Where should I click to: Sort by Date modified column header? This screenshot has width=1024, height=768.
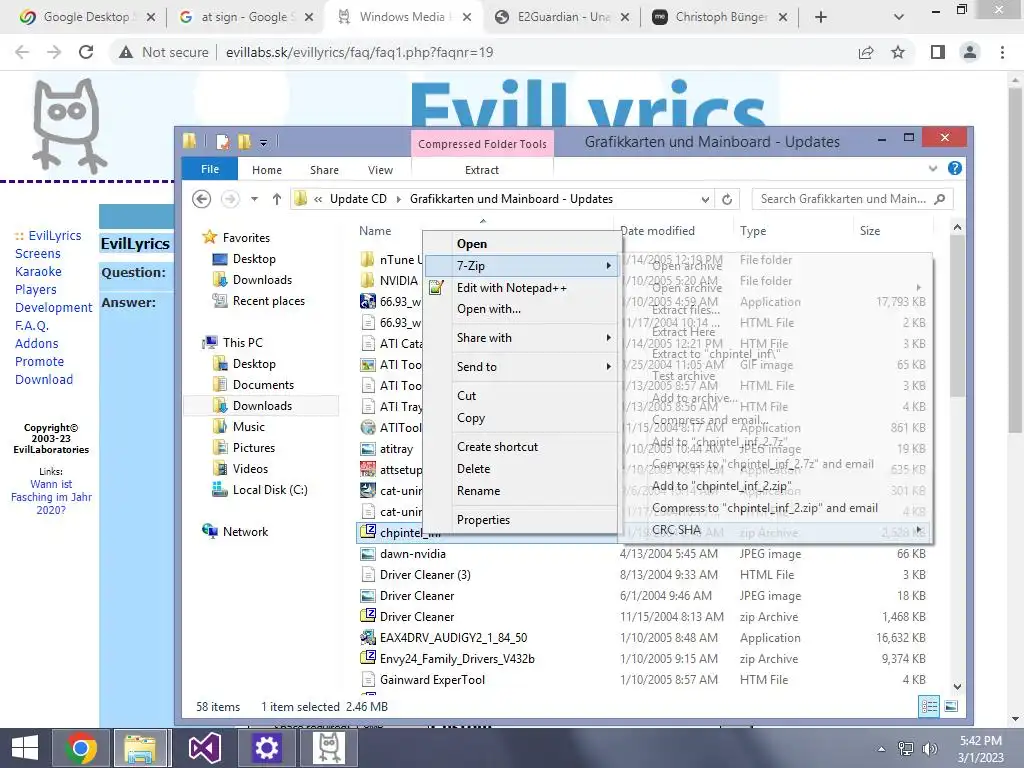658,231
